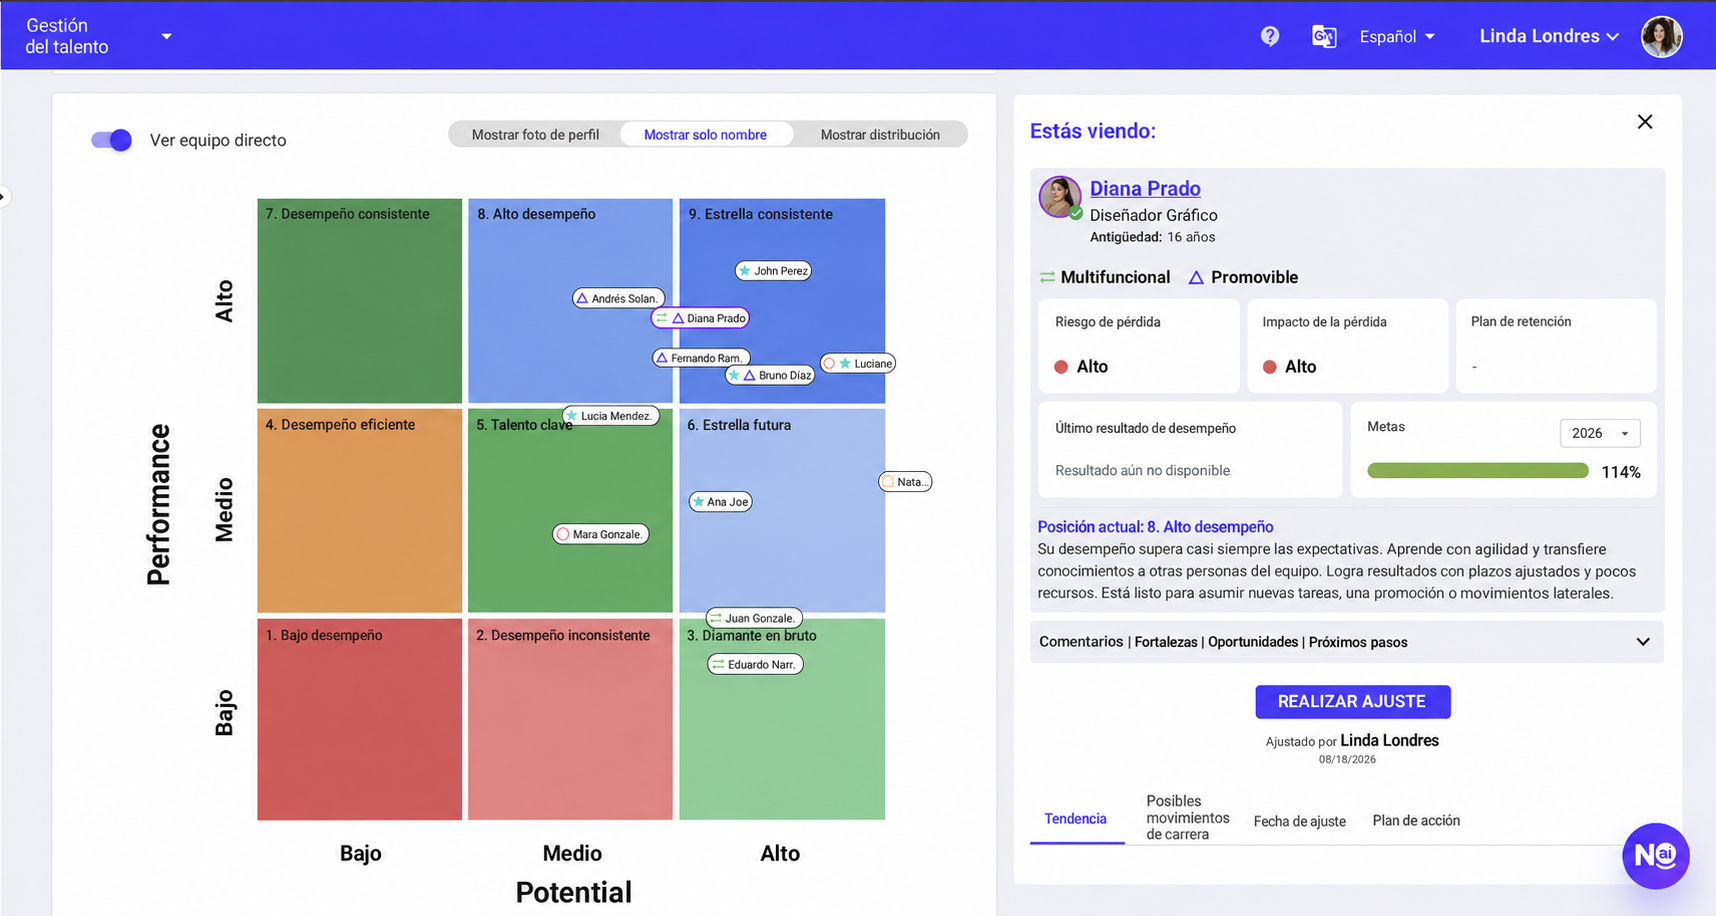
Task: Select Fernando Ram chip on grid
Action: point(700,358)
